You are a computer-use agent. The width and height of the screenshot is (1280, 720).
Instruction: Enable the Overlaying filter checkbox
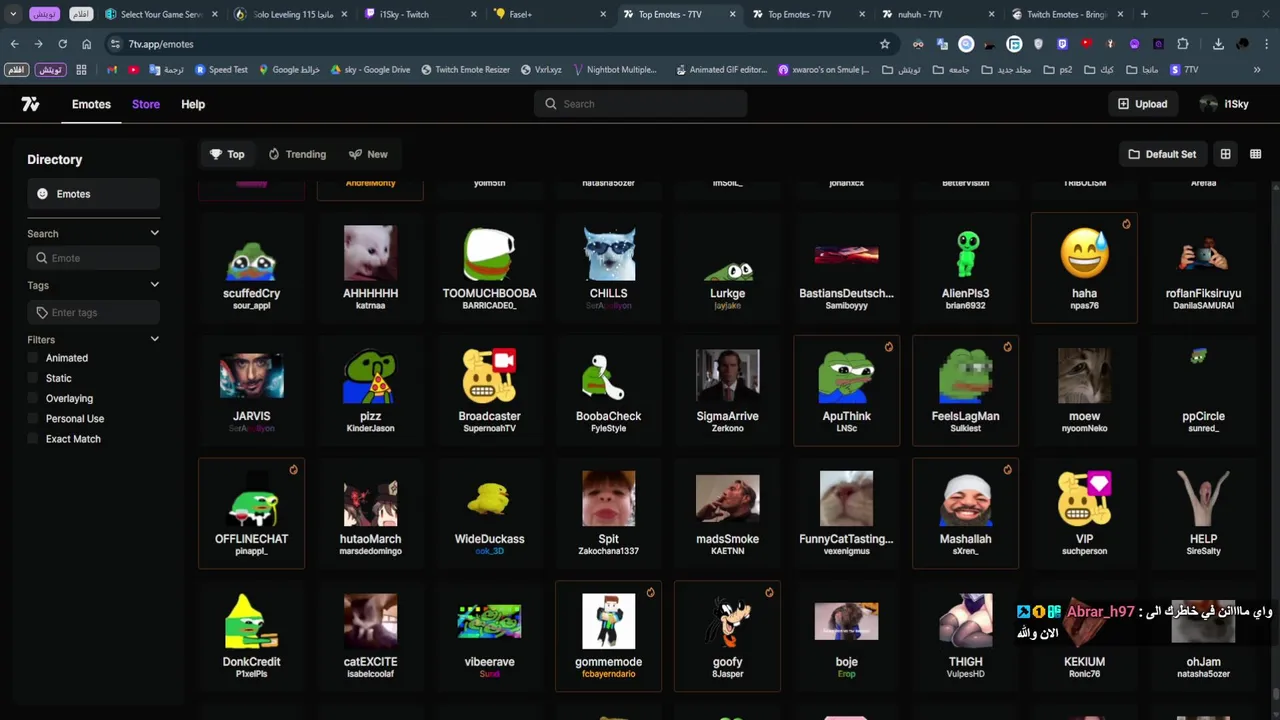pos(33,398)
